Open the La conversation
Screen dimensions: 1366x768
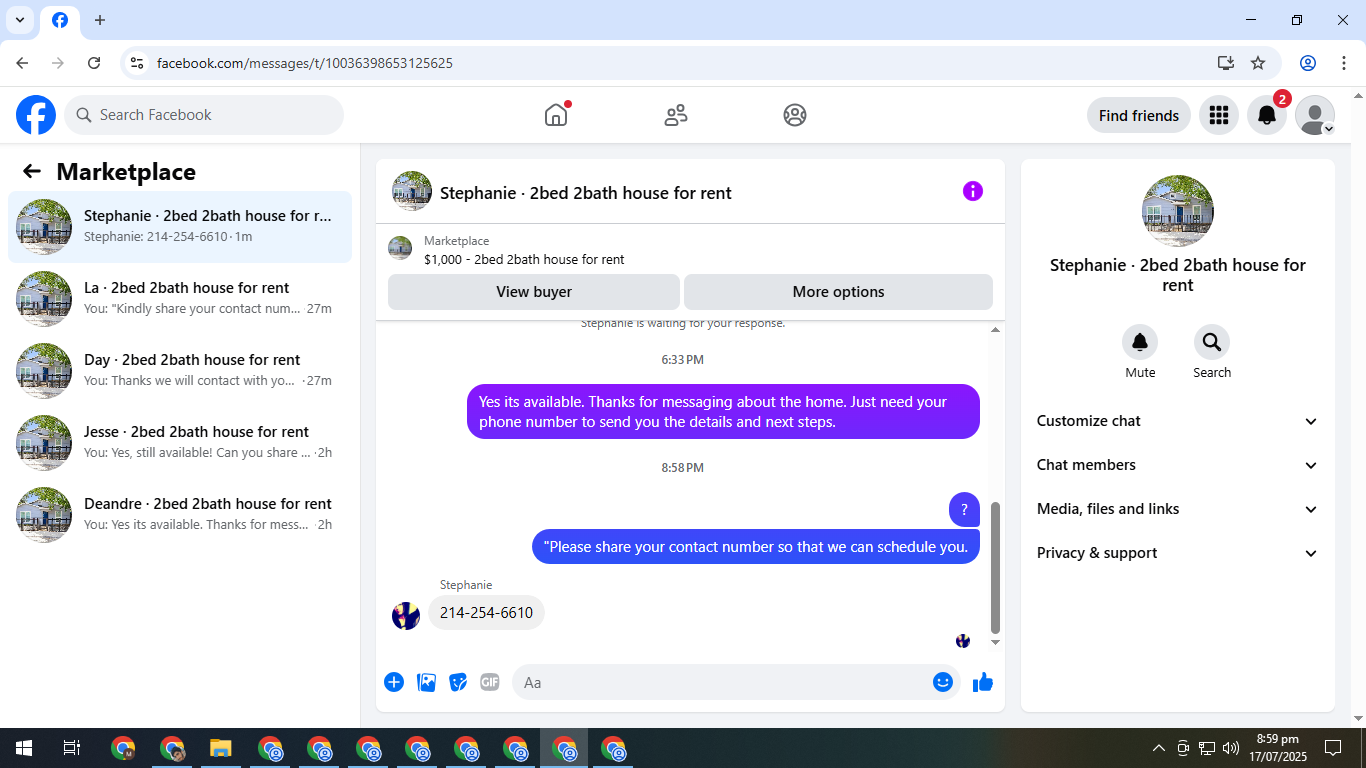(x=180, y=299)
